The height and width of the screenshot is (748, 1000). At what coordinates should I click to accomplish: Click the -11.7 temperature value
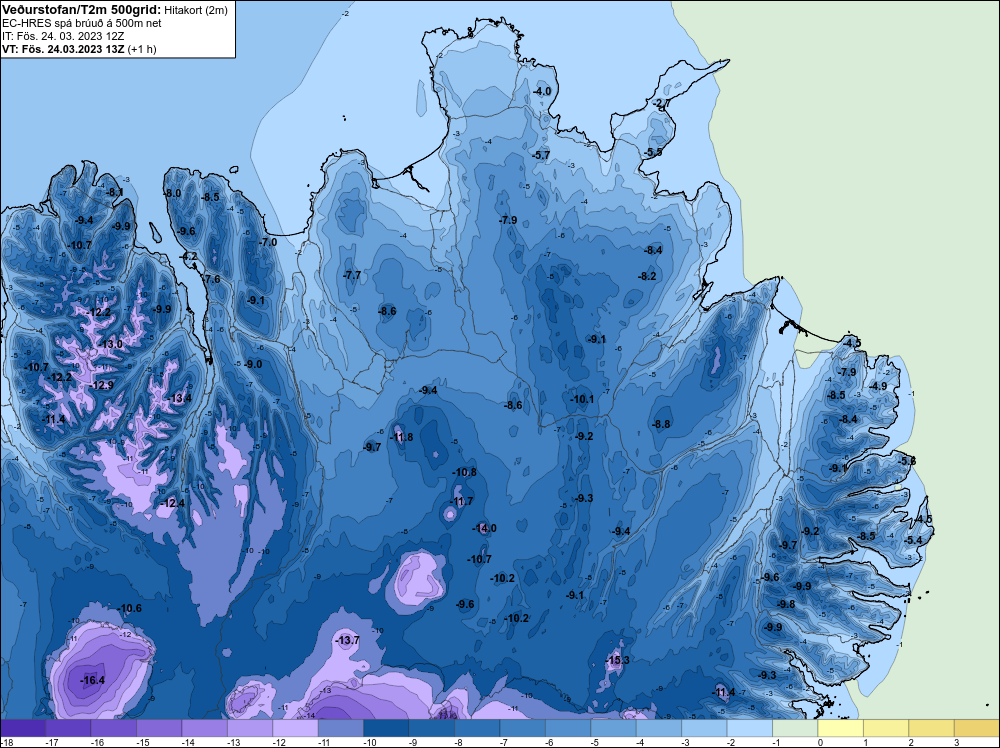tap(462, 501)
